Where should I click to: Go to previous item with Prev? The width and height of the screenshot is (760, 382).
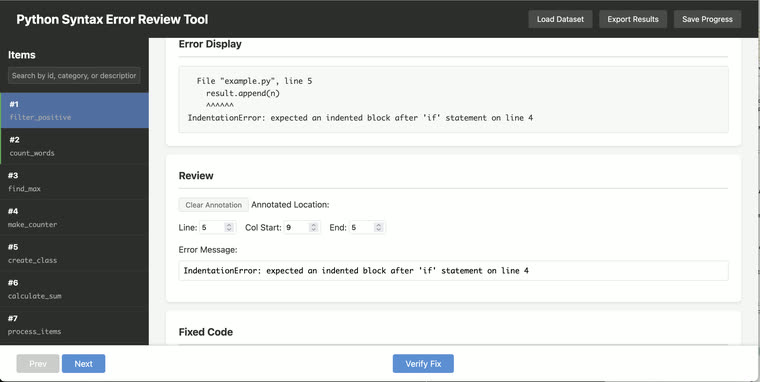[38, 364]
